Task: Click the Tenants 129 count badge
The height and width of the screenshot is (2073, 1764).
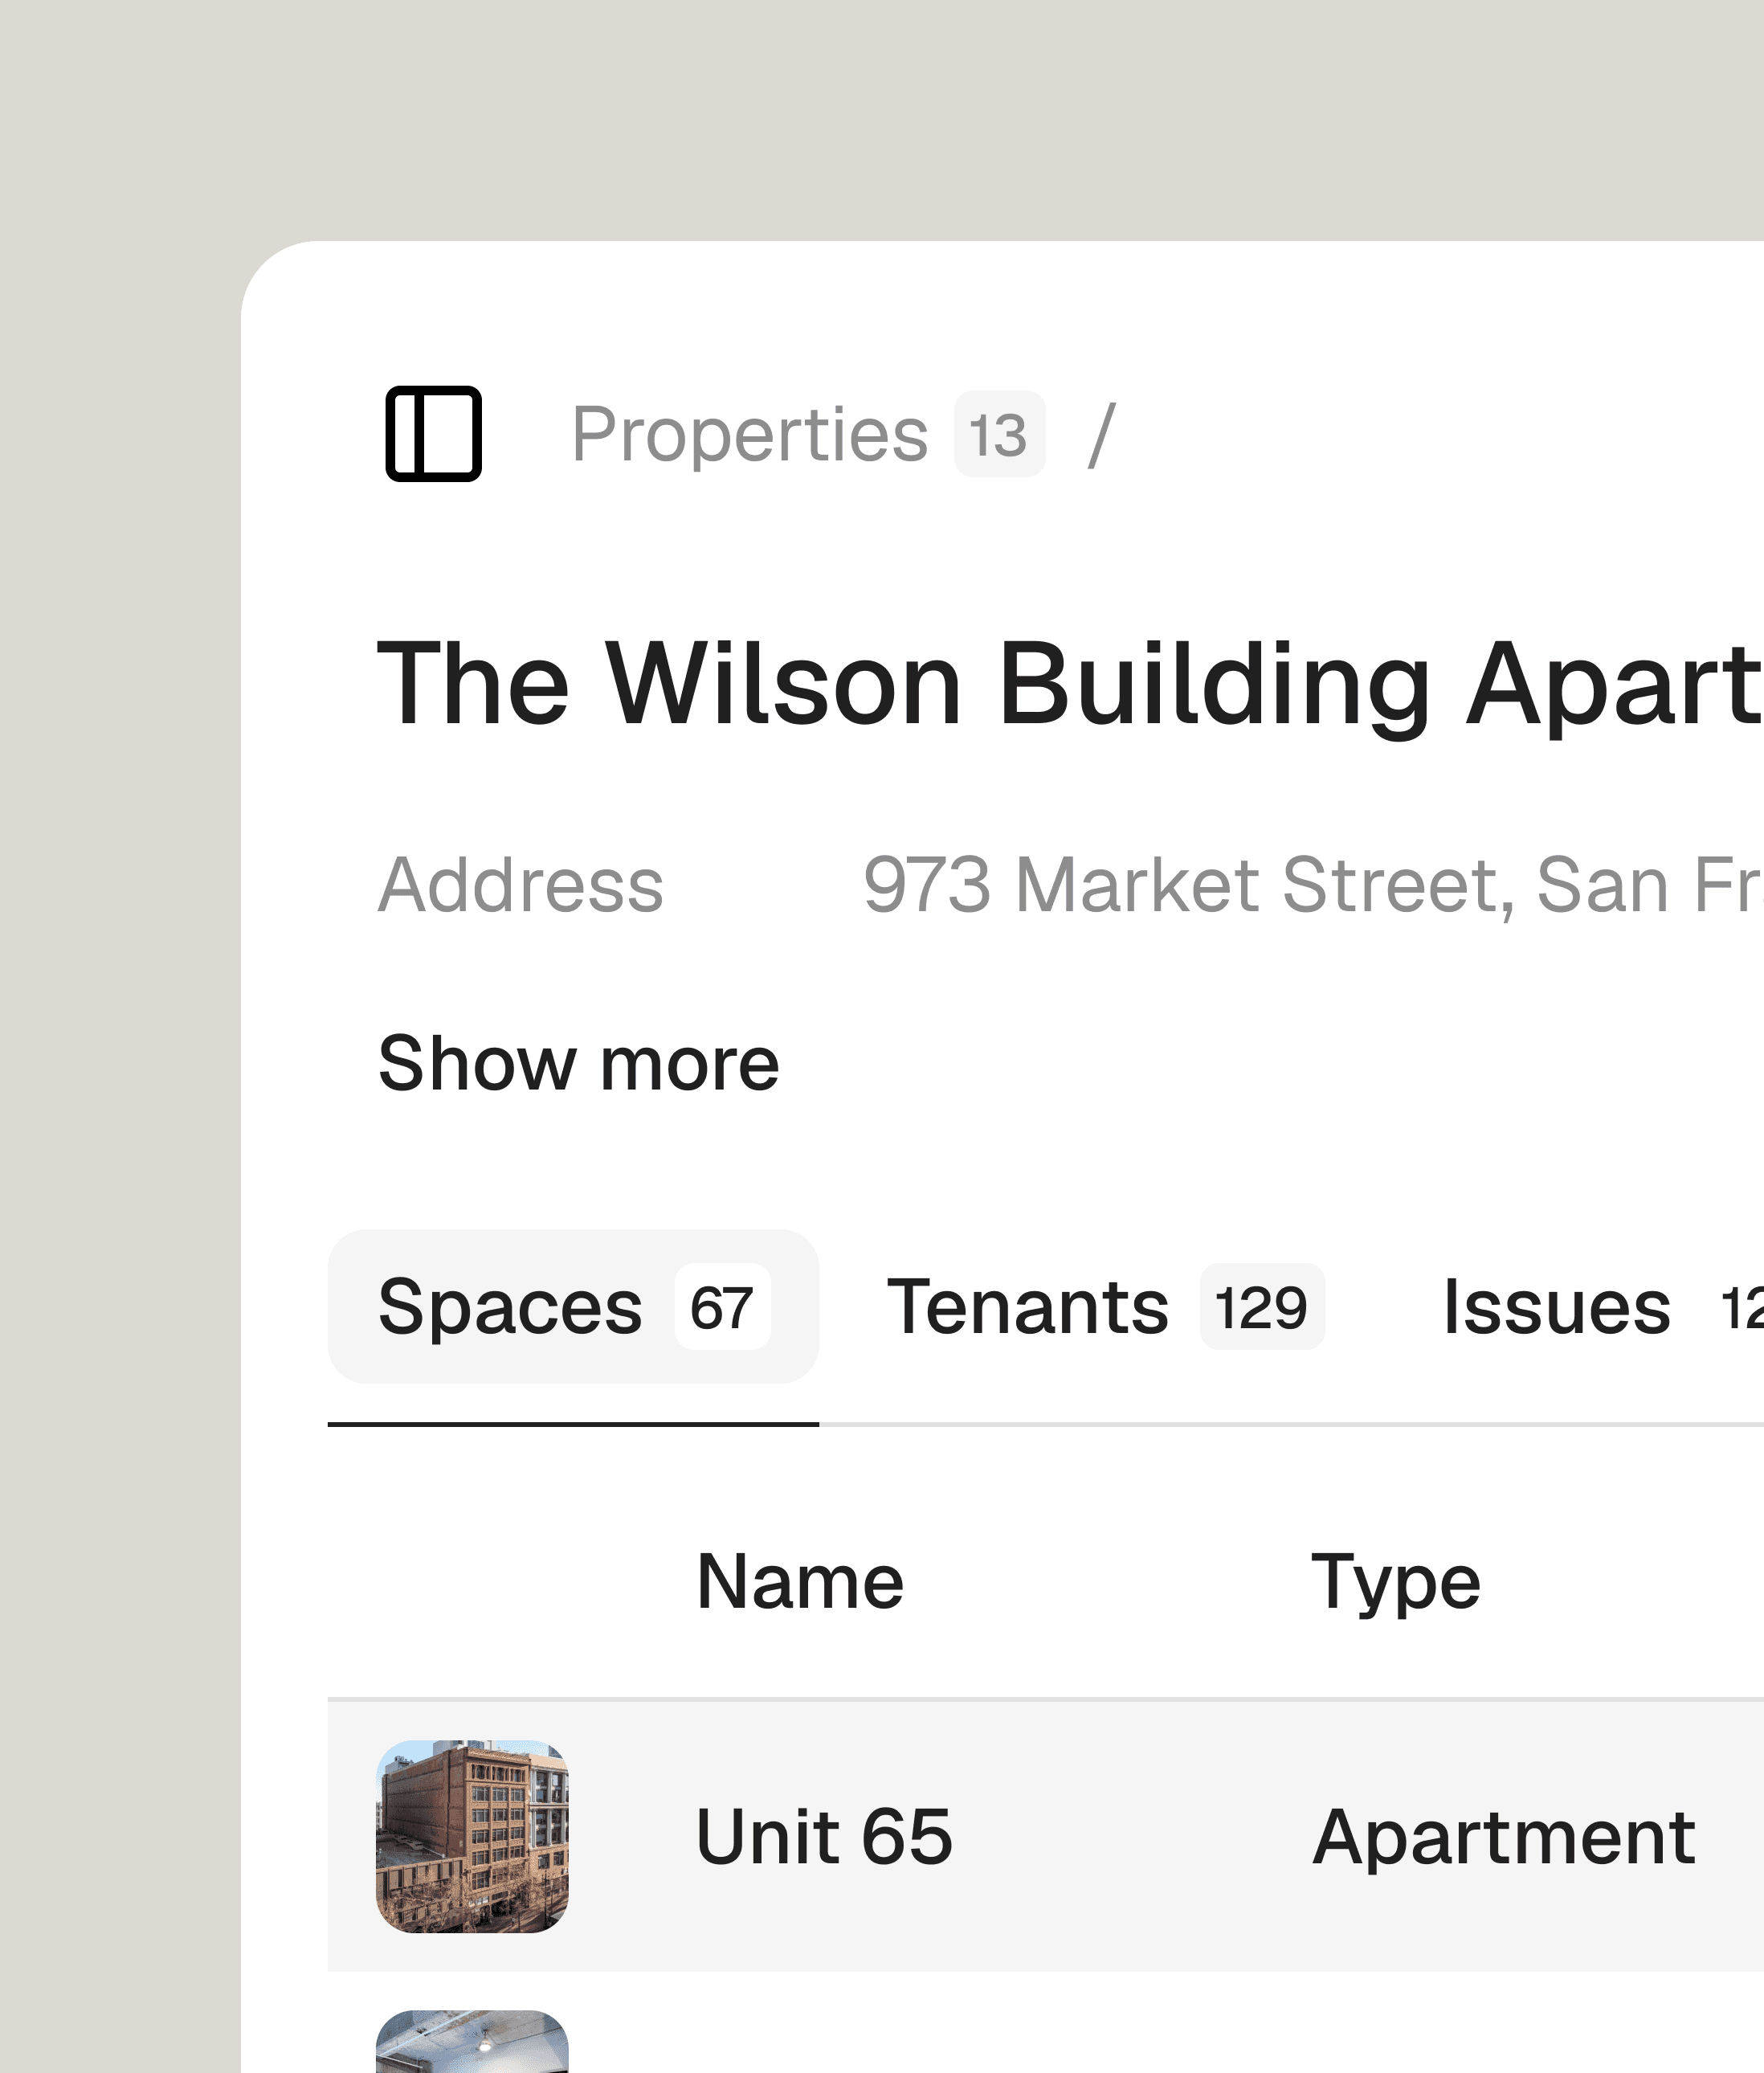Action: pyautogui.click(x=1262, y=1307)
